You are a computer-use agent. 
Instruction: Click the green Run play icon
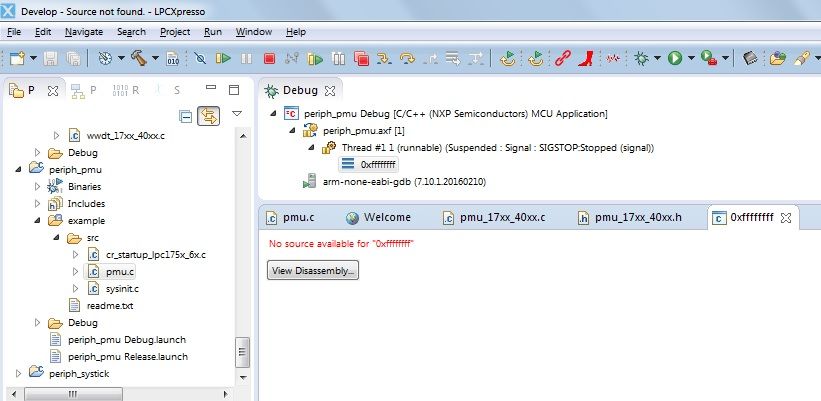[x=674, y=58]
